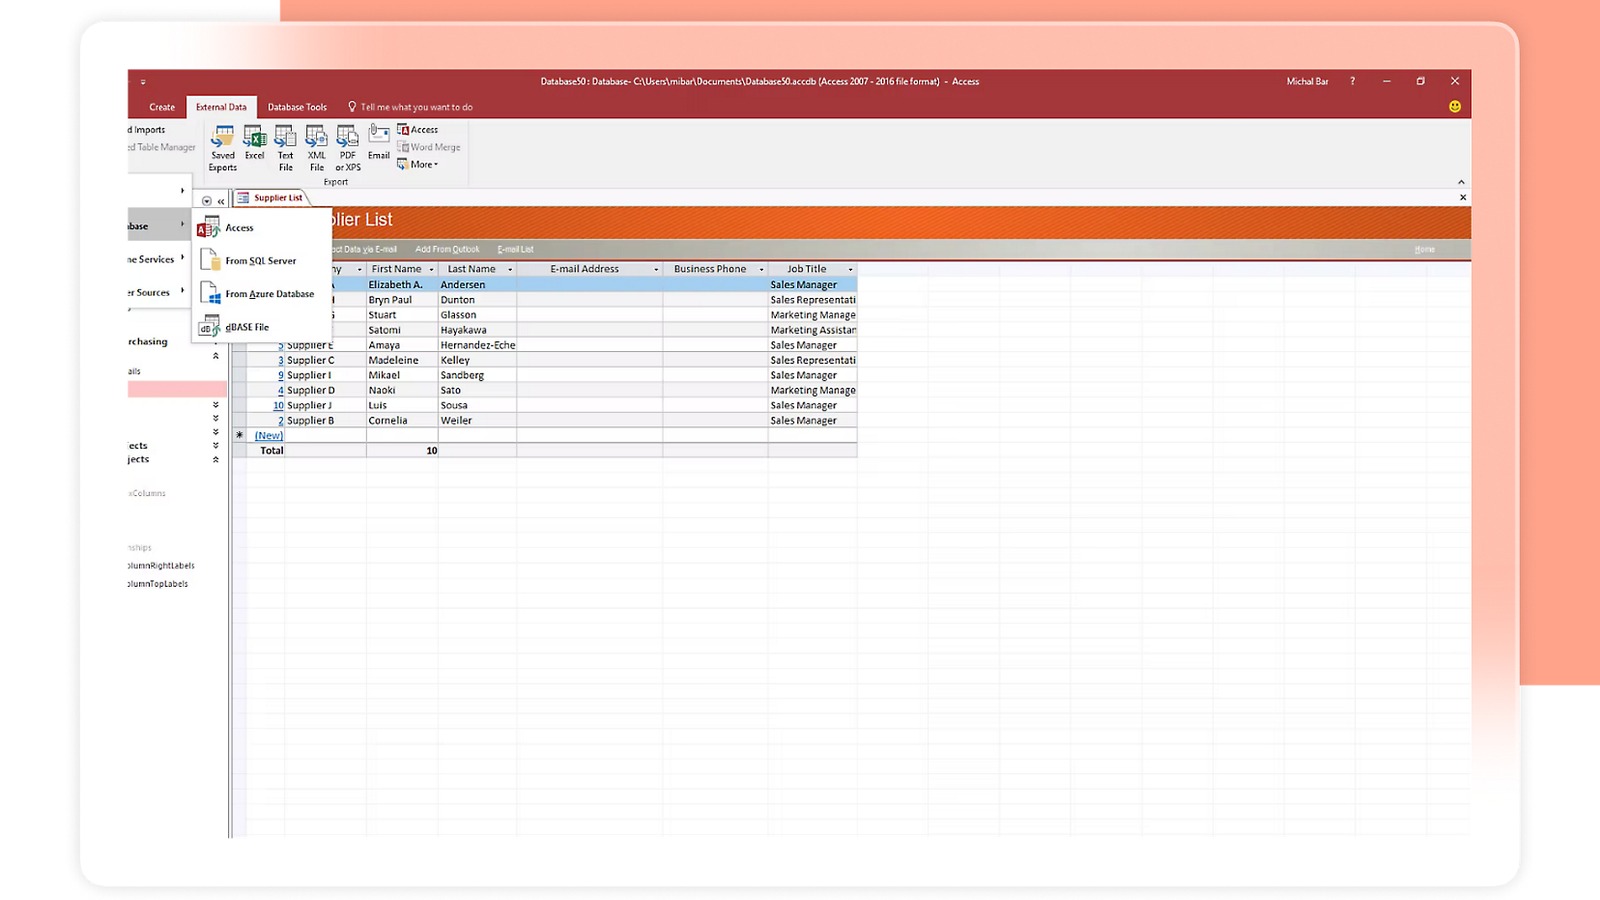Open the Database Tools tab
1600x900 pixels.
(297, 107)
